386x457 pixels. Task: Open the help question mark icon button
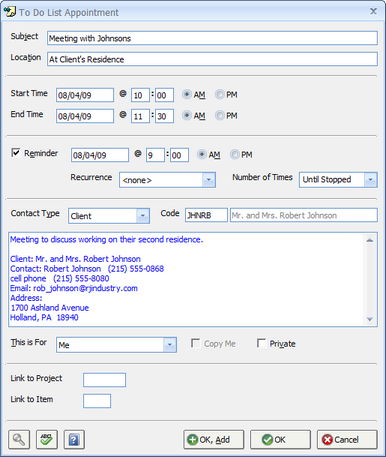coord(74,440)
